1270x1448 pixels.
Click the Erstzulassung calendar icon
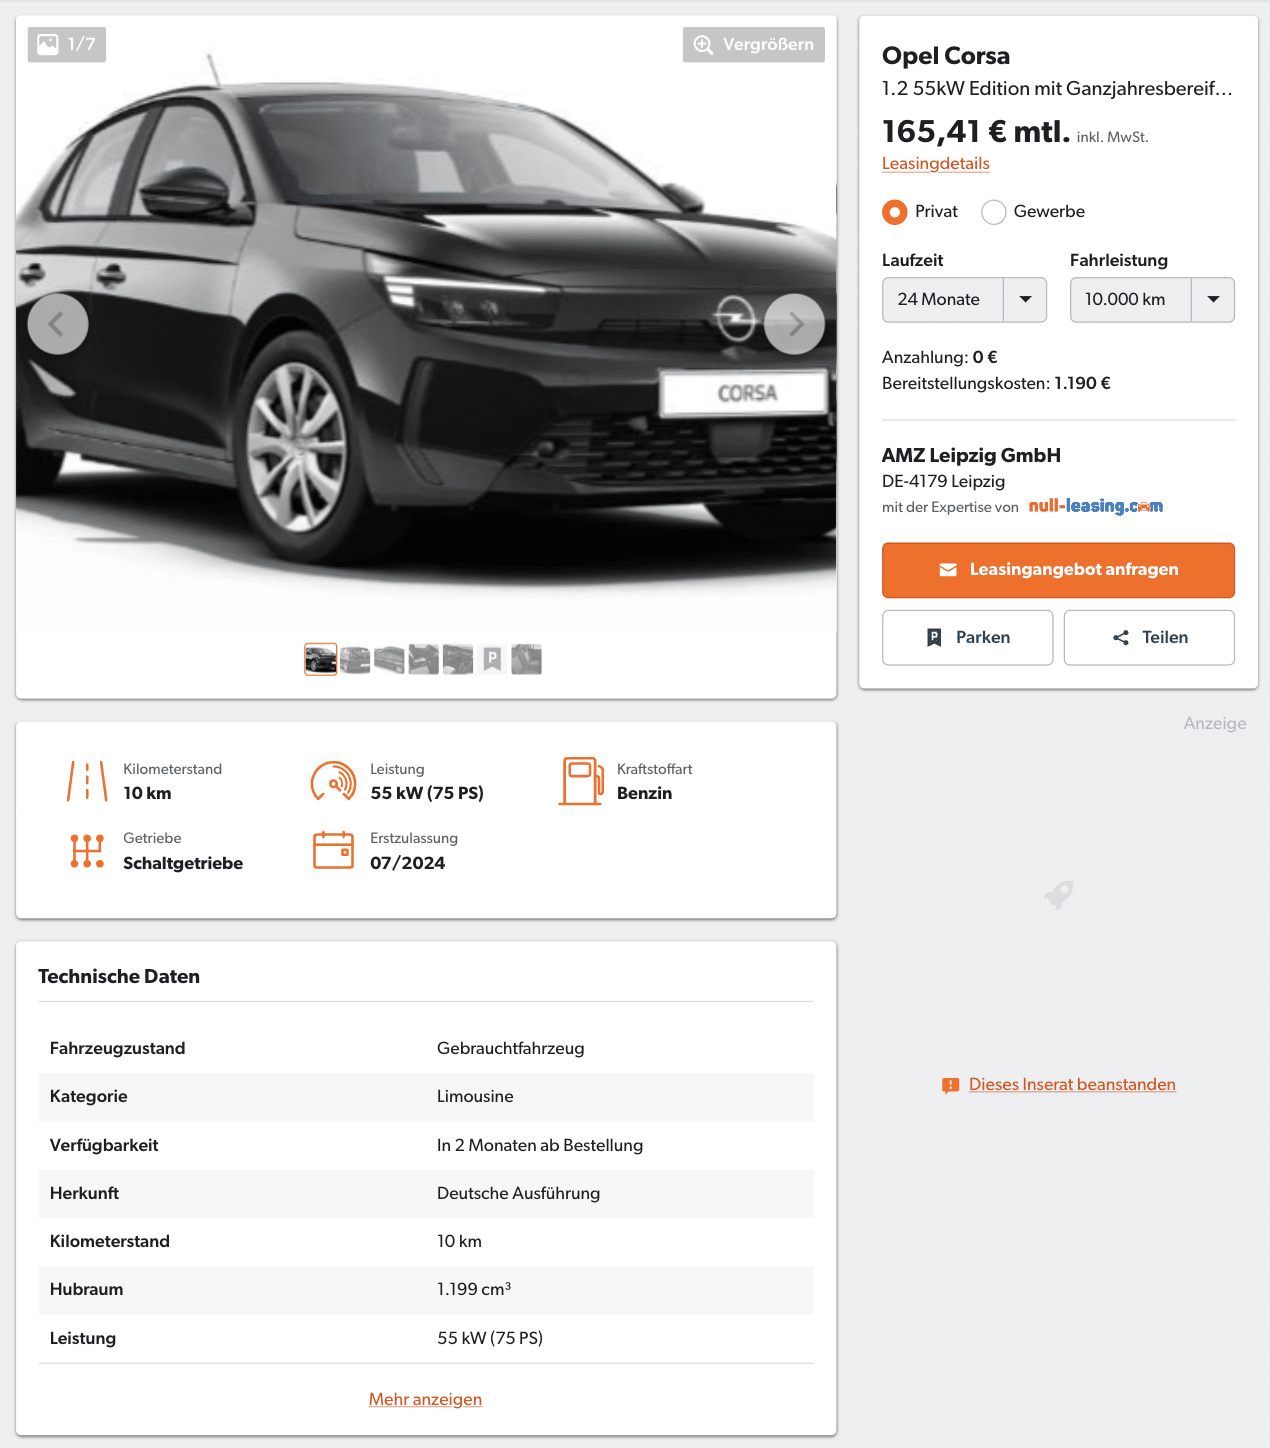[333, 850]
